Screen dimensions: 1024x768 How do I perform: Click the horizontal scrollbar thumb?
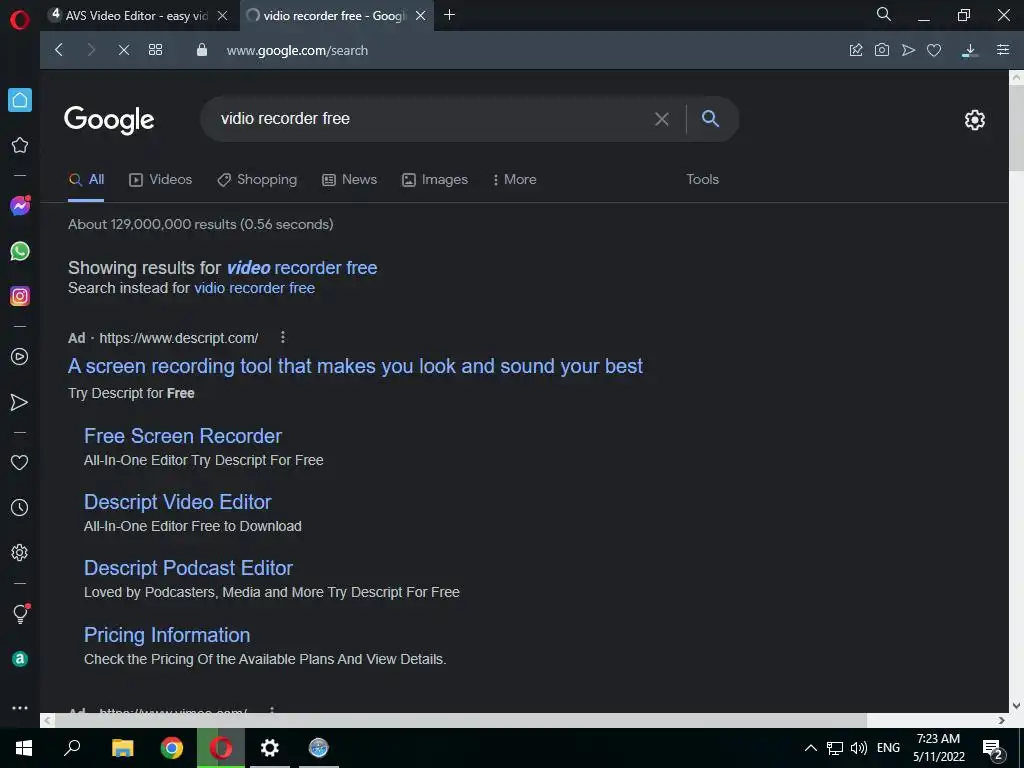point(460,720)
